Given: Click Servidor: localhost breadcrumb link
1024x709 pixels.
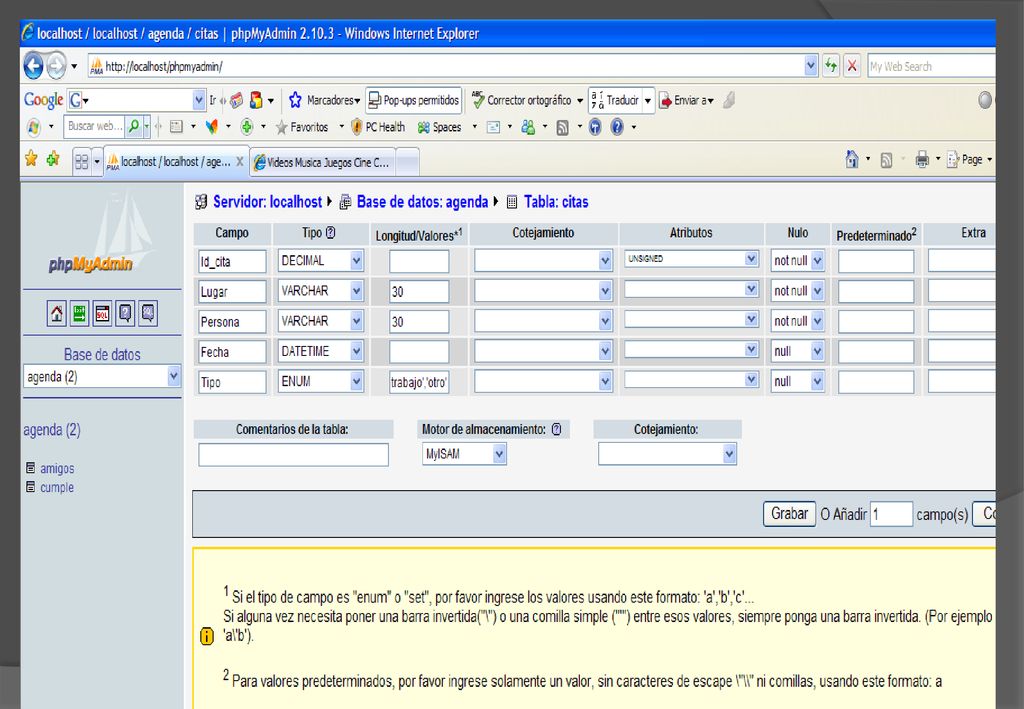Looking at the screenshot, I should coord(267,202).
